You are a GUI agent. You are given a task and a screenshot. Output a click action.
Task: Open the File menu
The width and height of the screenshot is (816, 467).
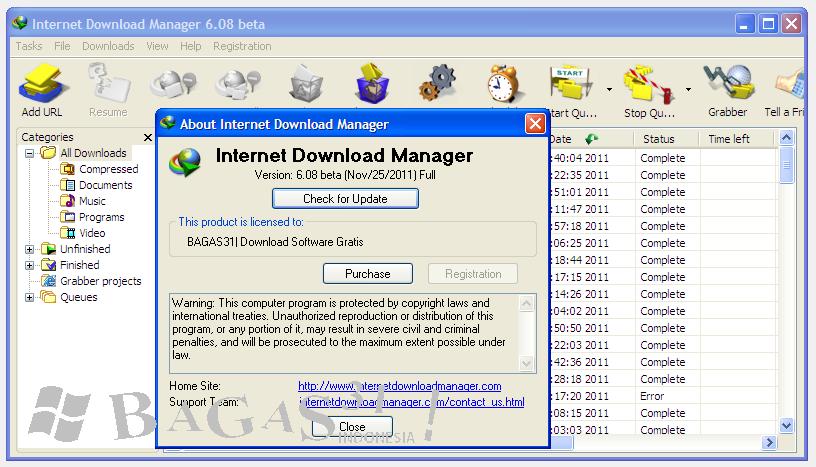62,46
